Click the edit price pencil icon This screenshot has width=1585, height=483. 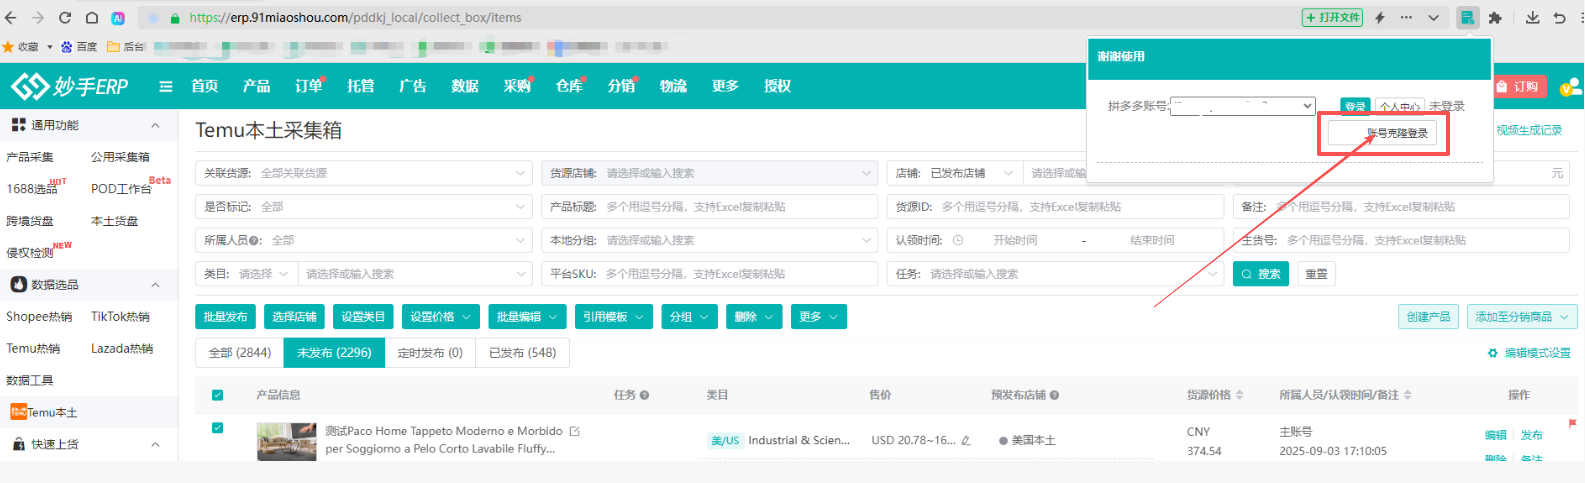(966, 440)
